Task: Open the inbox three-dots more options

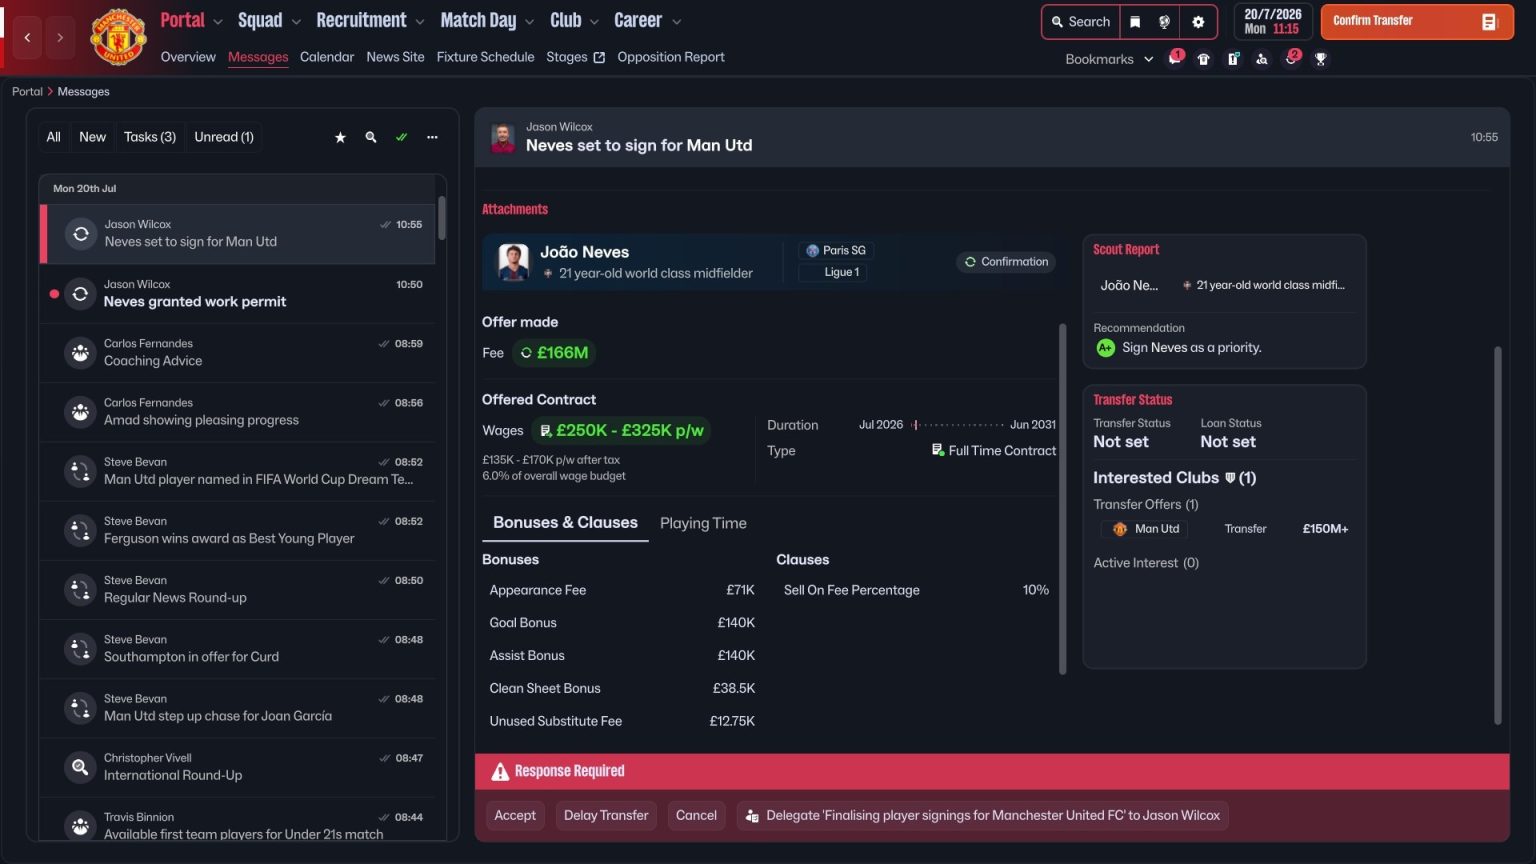Action: (x=432, y=137)
